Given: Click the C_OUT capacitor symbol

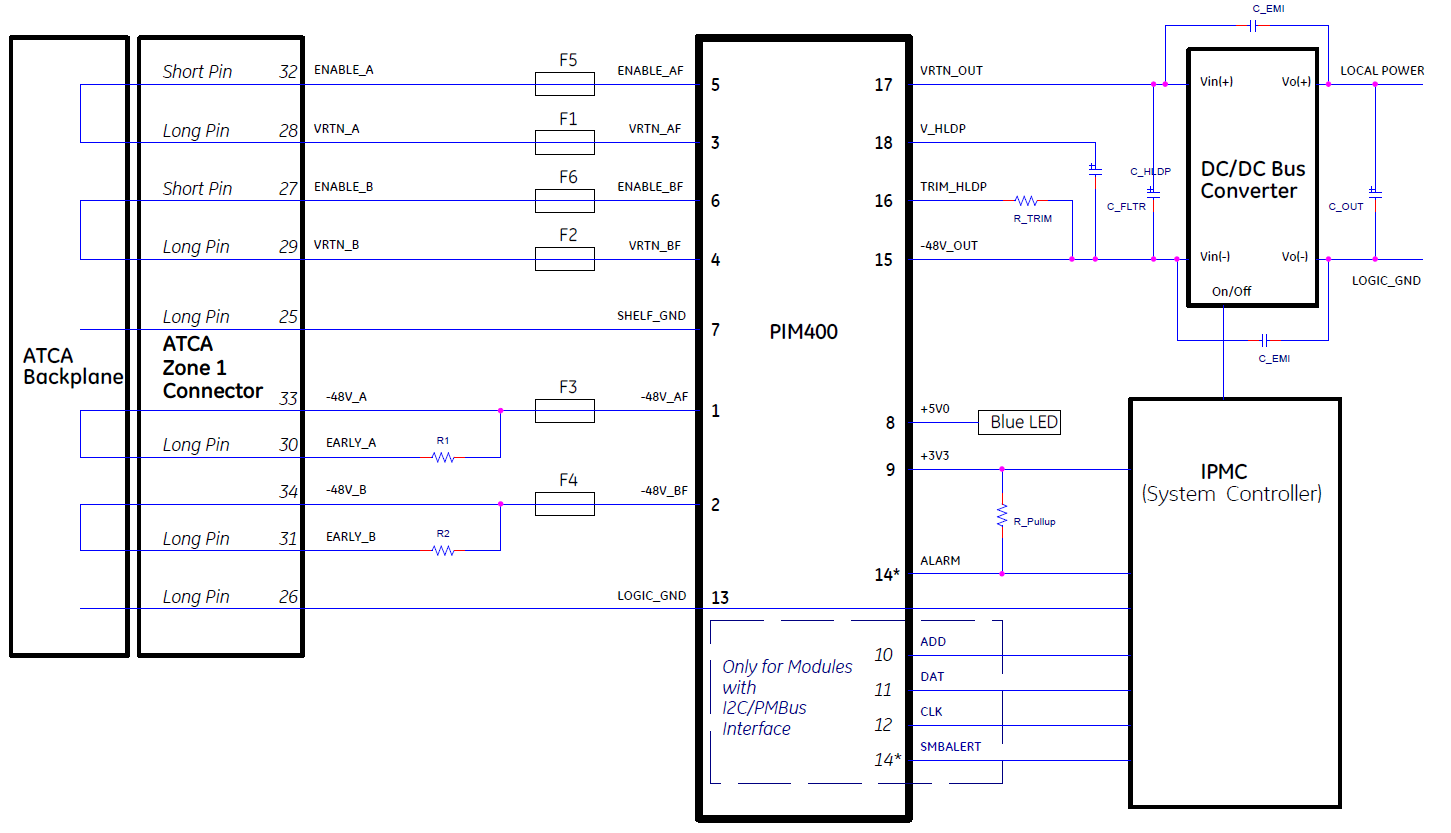Looking at the screenshot, I should point(1375,190).
